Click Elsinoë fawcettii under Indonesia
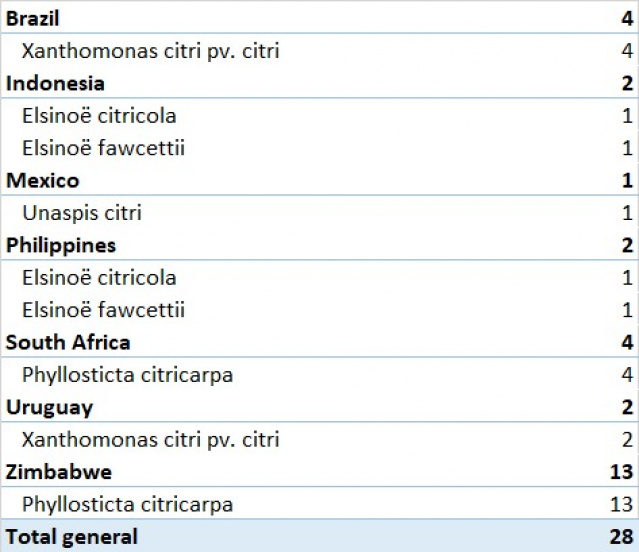Screen dimensions: 639x552 (103, 148)
